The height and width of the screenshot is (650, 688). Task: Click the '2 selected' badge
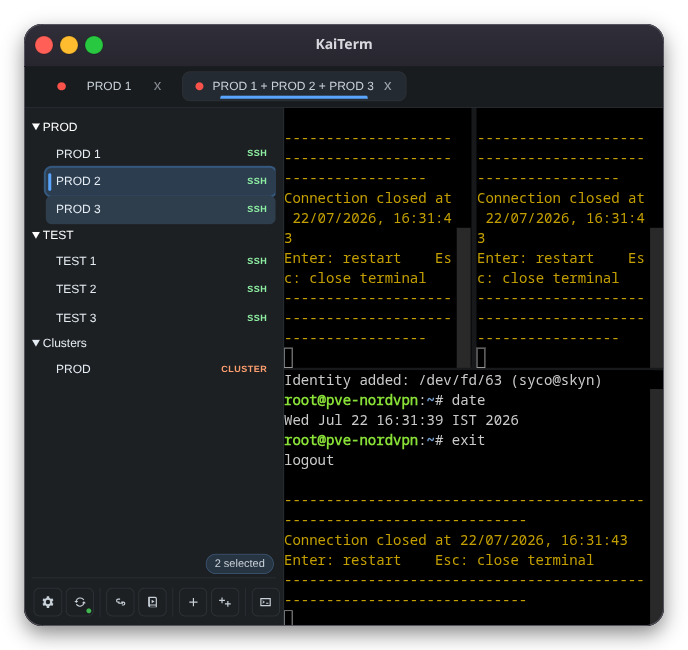pyautogui.click(x=240, y=564)
